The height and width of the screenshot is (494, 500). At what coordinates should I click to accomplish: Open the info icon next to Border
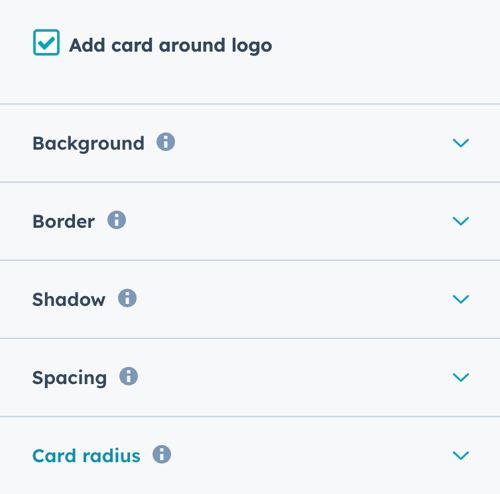(x=117, y=220)
